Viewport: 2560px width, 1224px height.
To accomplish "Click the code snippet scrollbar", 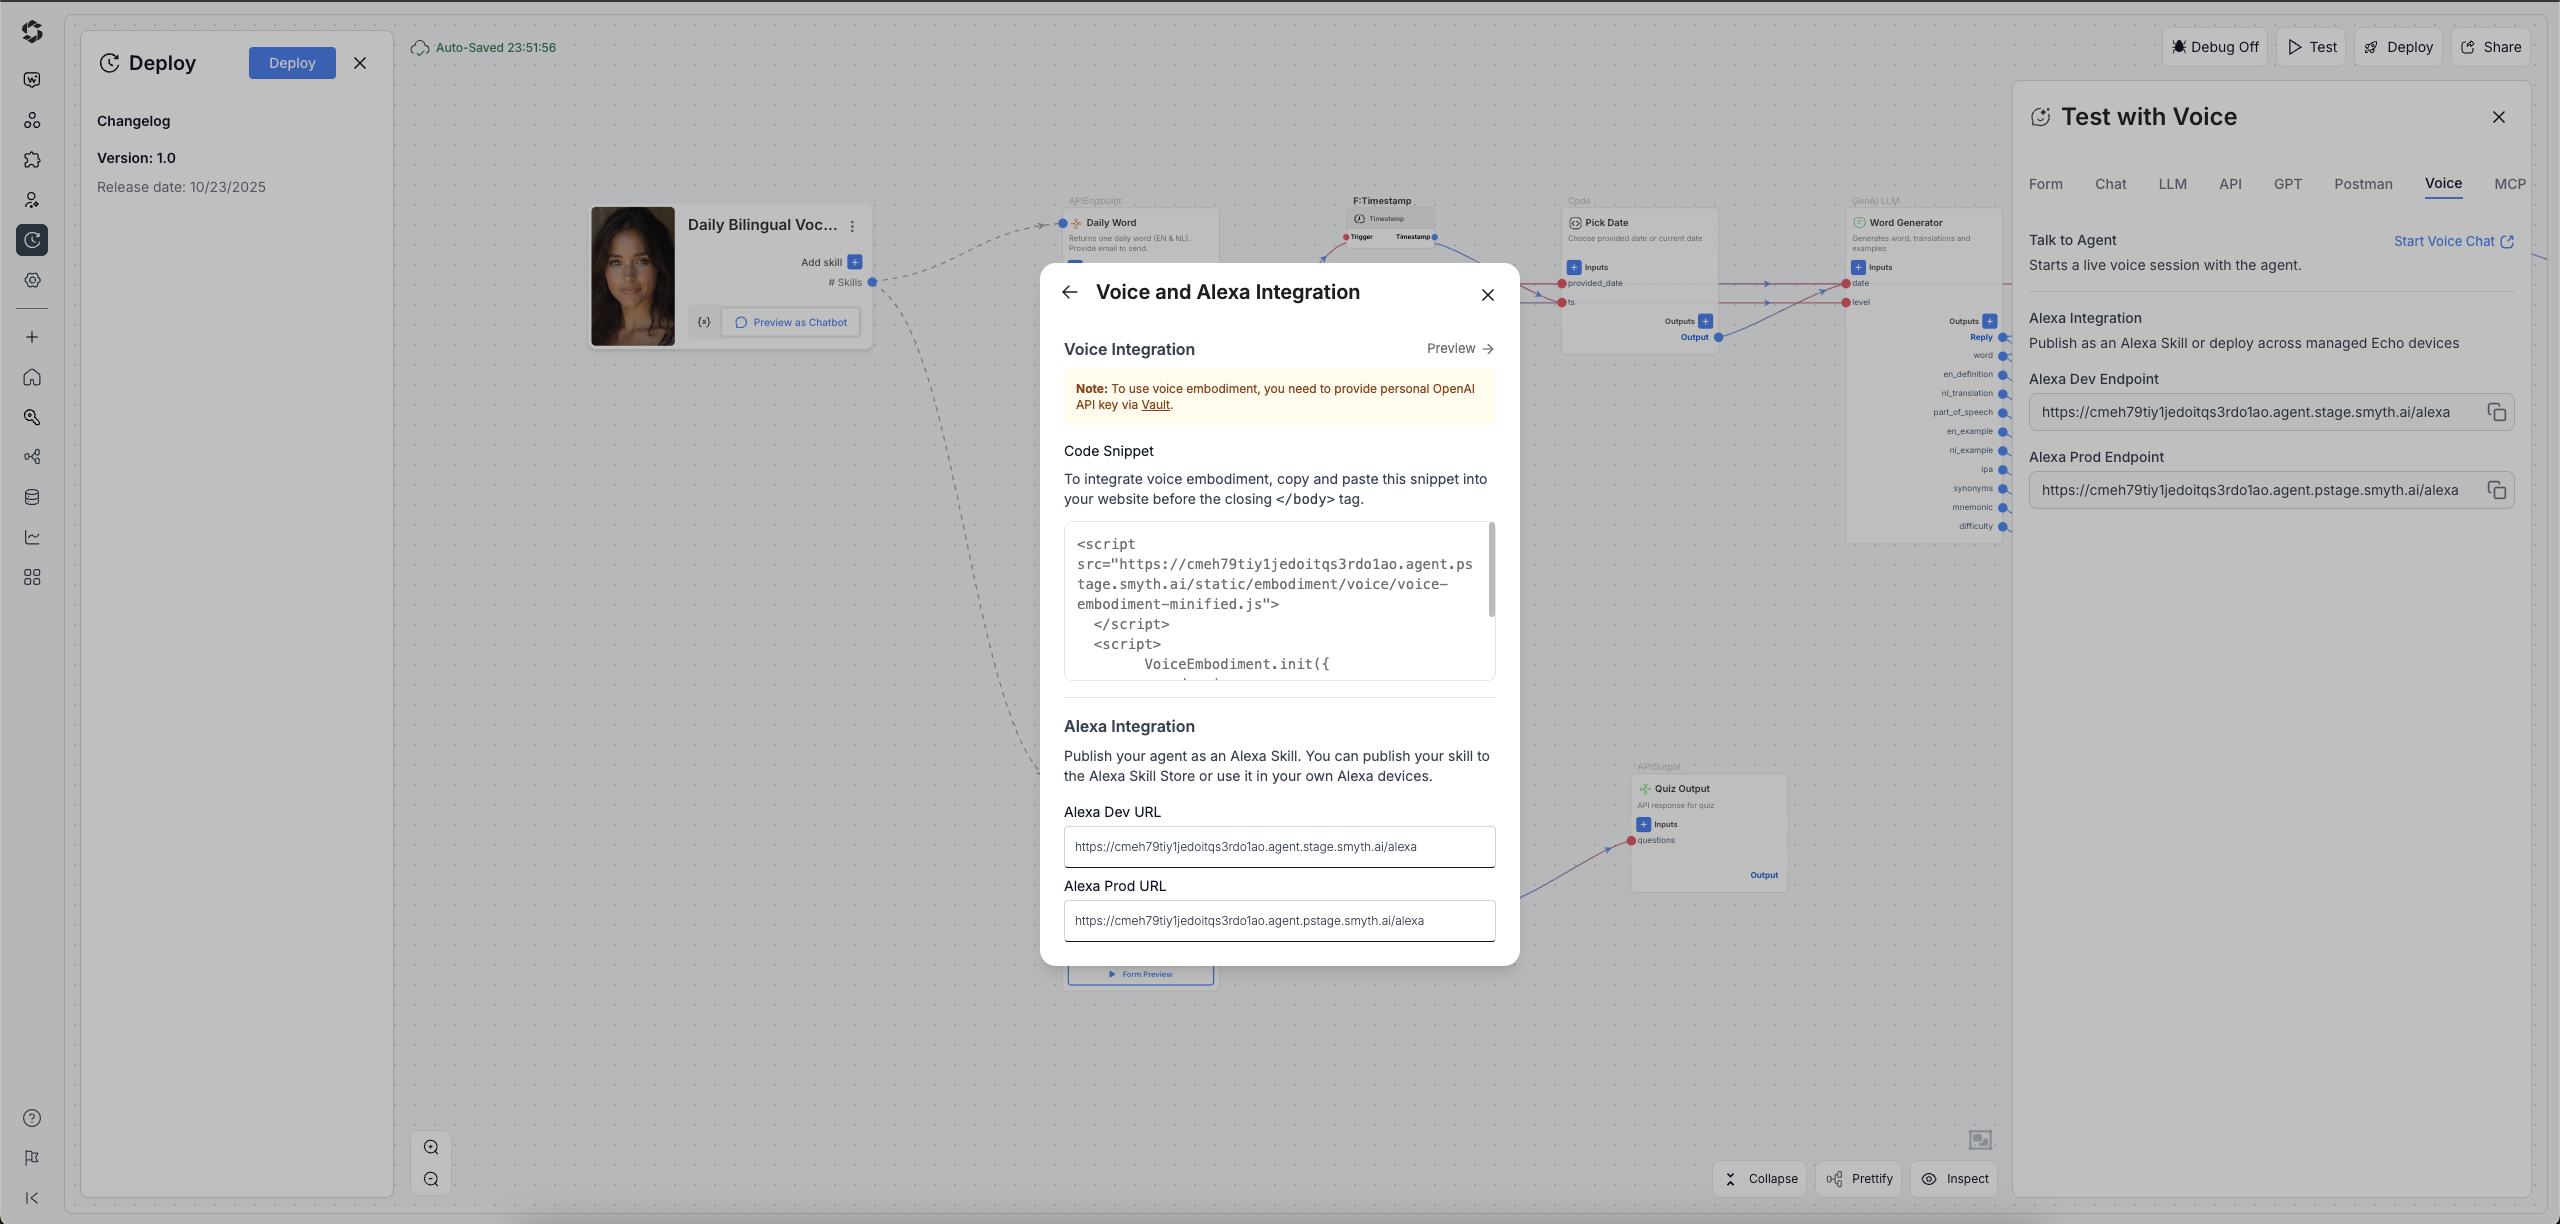I will coord(1491,570).
